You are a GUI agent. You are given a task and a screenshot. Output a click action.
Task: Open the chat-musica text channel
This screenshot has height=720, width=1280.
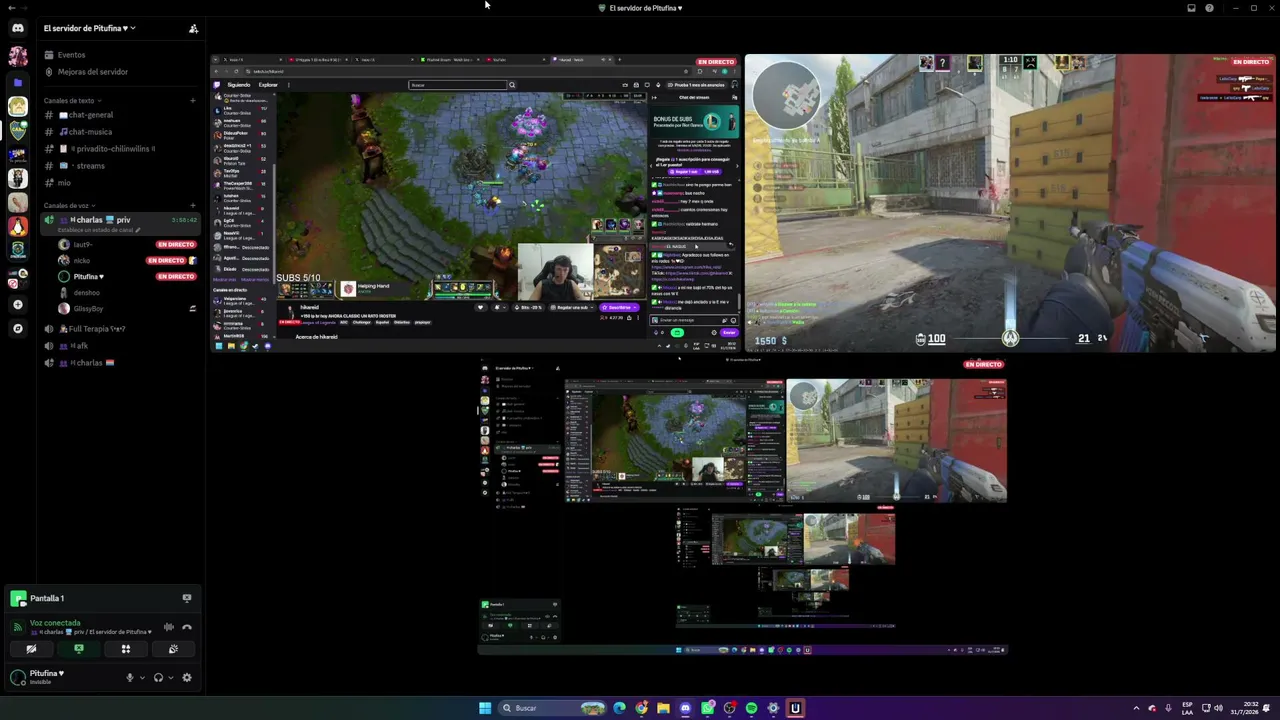(120, 132)
